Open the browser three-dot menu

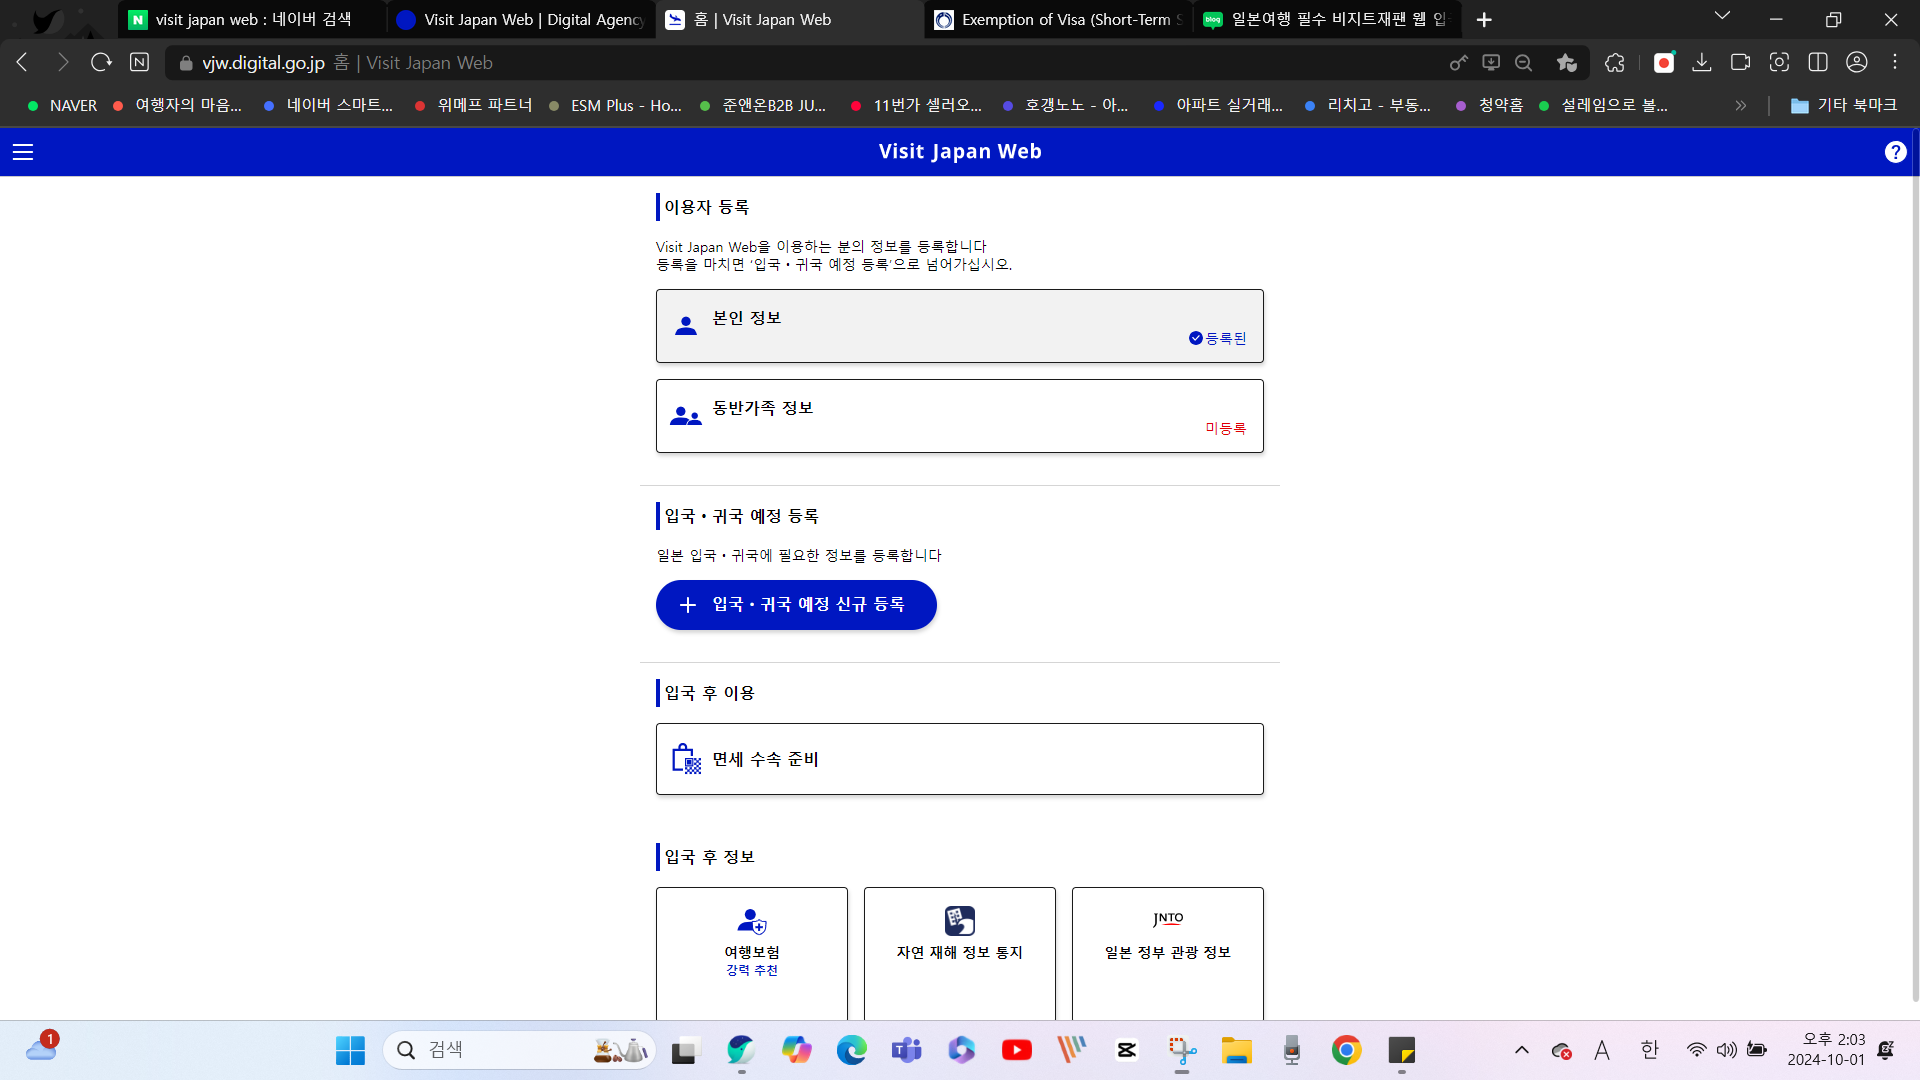[x=1895, y=62]
